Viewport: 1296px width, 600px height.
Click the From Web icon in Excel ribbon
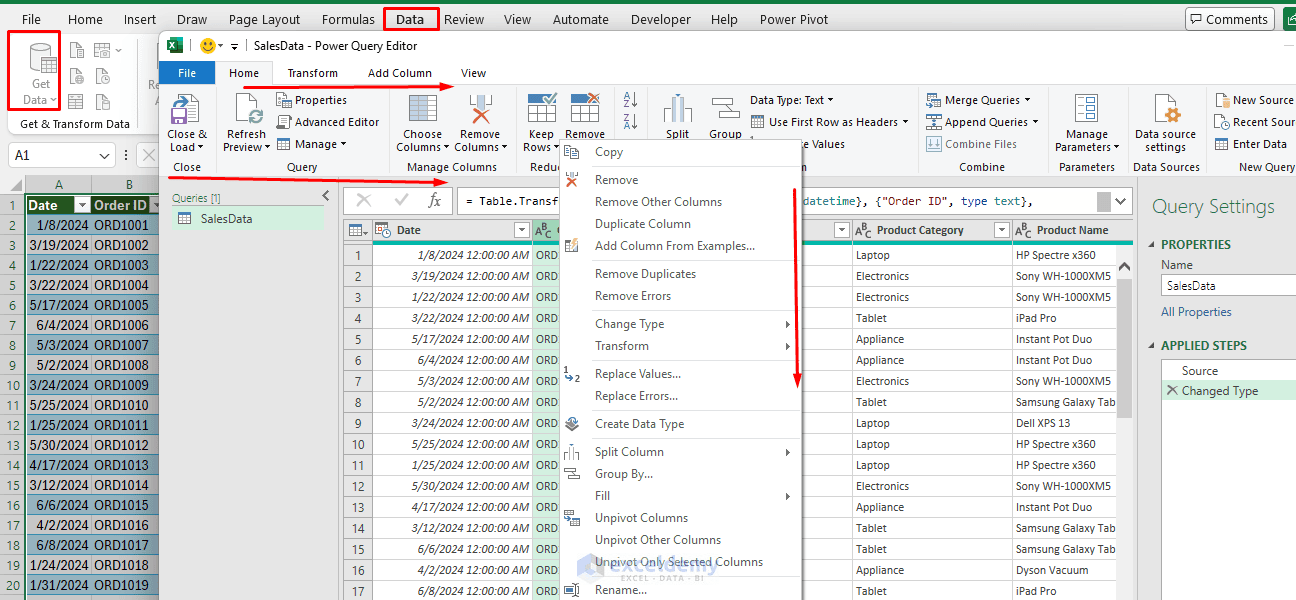pyautogui.click(x=77, y=76)
